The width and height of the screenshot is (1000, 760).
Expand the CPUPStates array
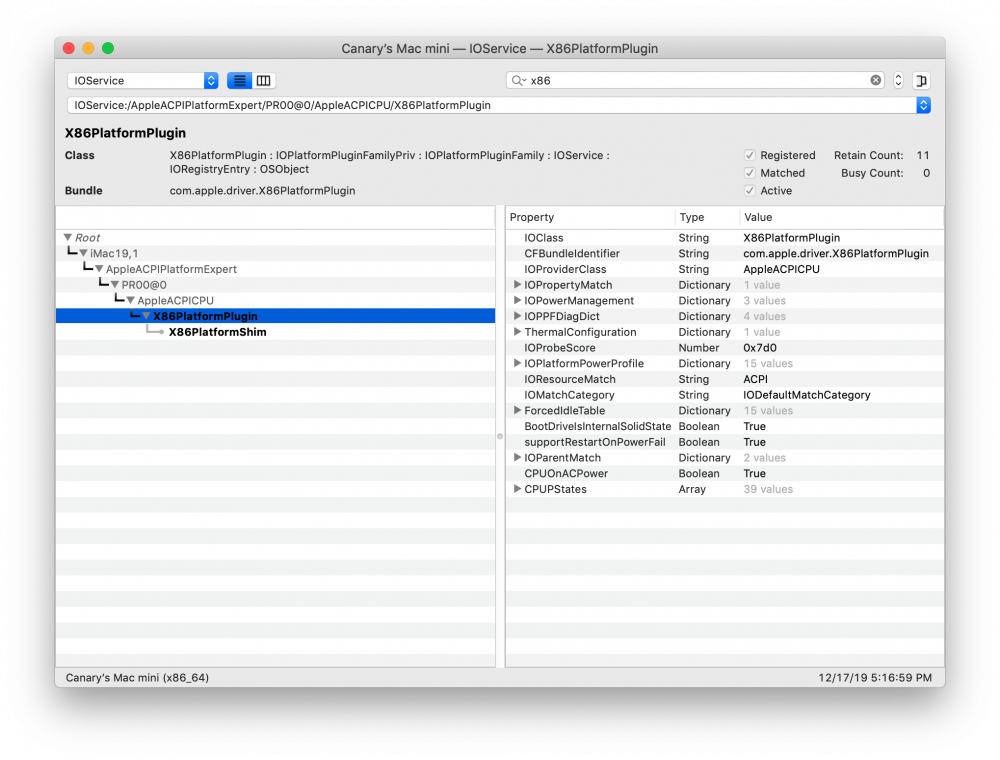click(x=517, y=489)
